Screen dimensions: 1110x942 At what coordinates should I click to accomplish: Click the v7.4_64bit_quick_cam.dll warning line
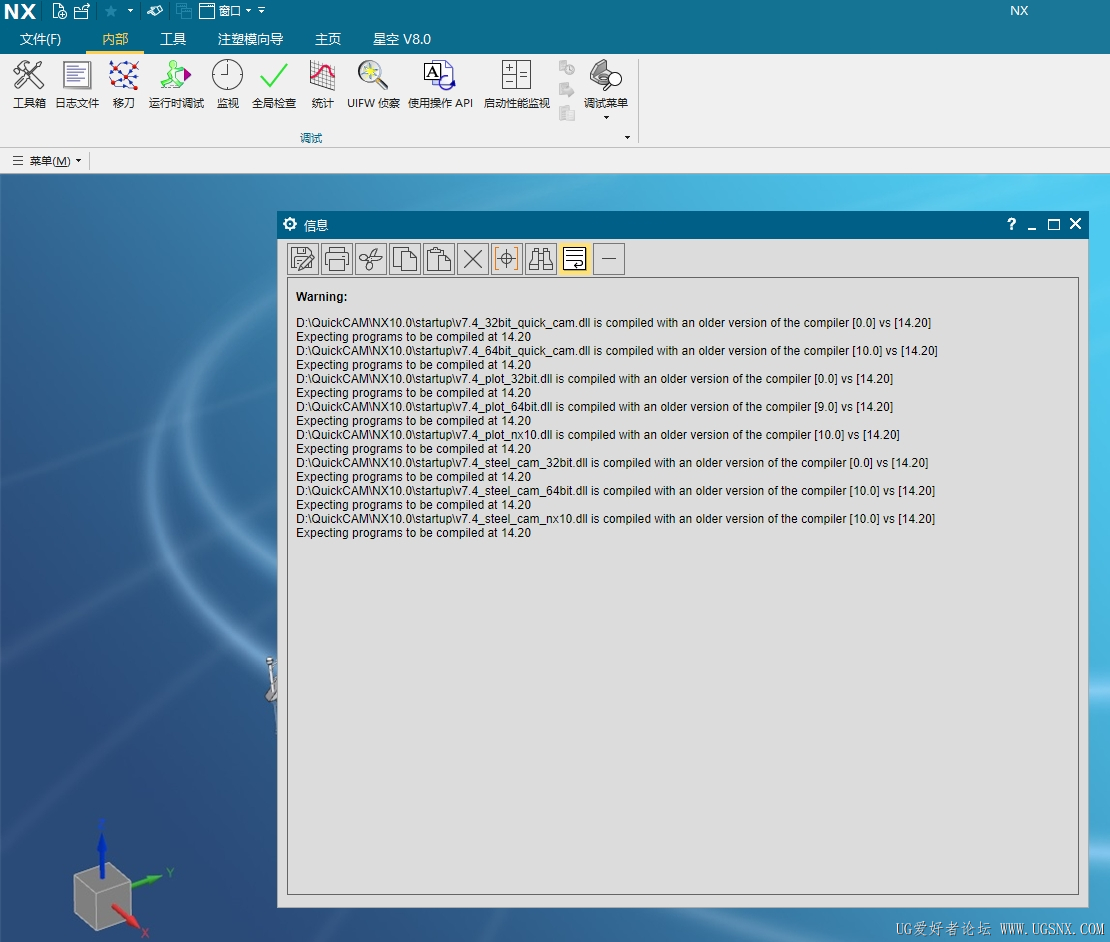[617, 351]
